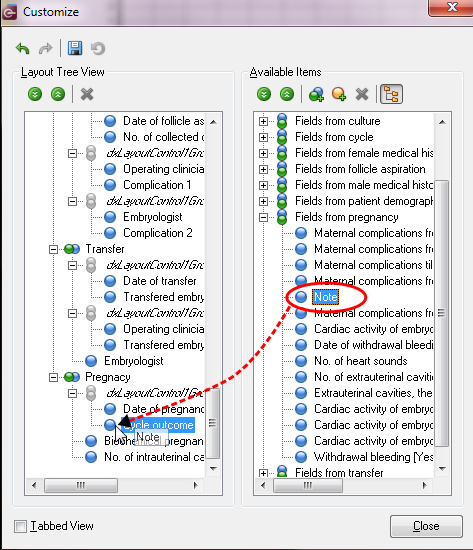Toggle tree hierarchy view in Available Items
This screenshot has width=473, height=550.
click(x=391, y=94)
